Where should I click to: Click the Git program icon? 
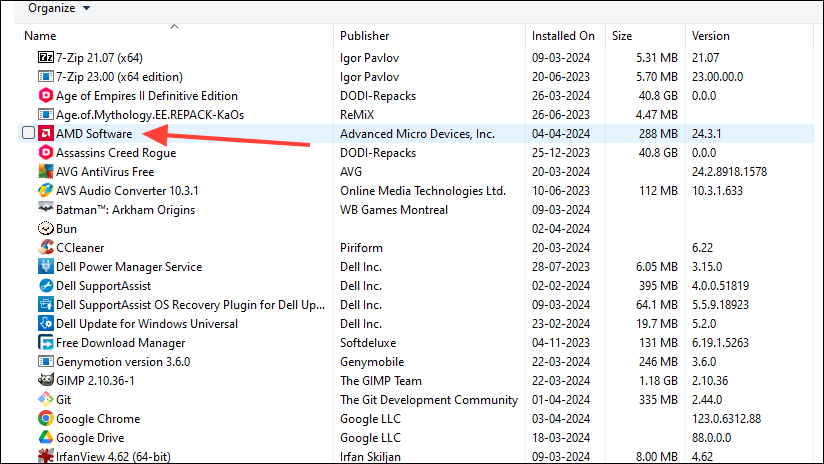(x=46, y=399)
